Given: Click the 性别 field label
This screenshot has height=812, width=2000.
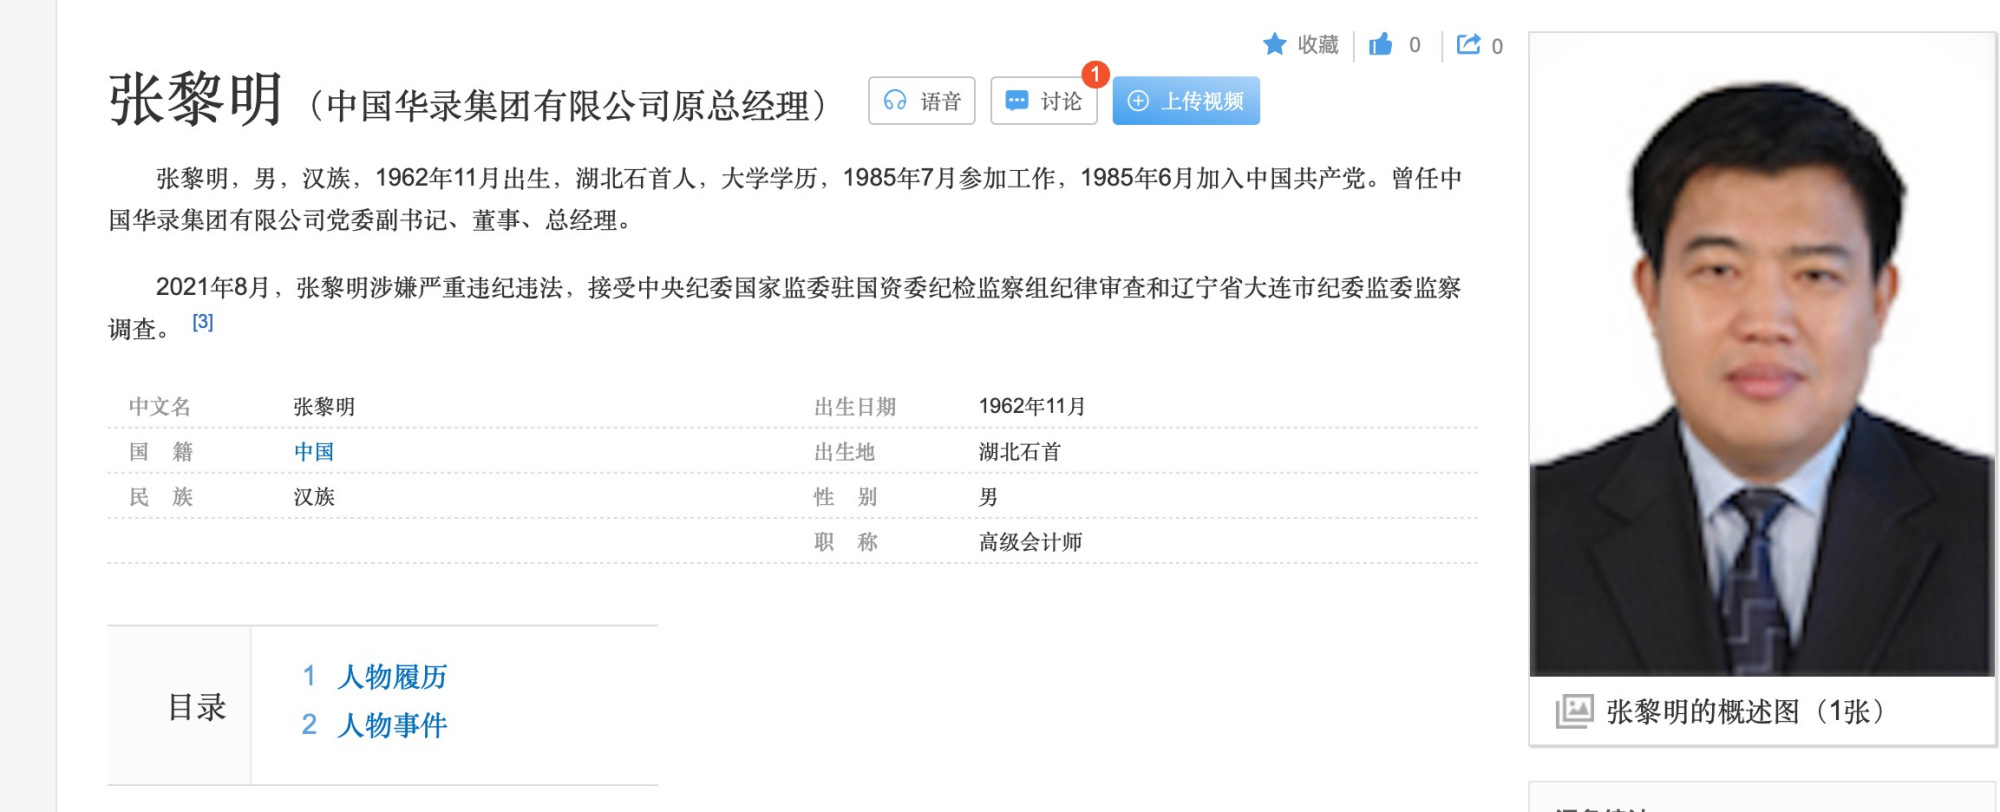Looking at the screenshot, I should 845,497.
